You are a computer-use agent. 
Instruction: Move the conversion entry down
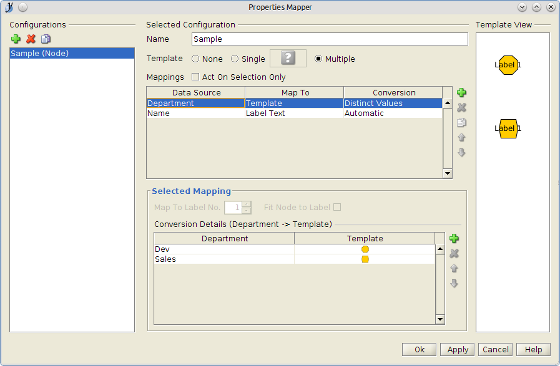click(x=454, y=284)
